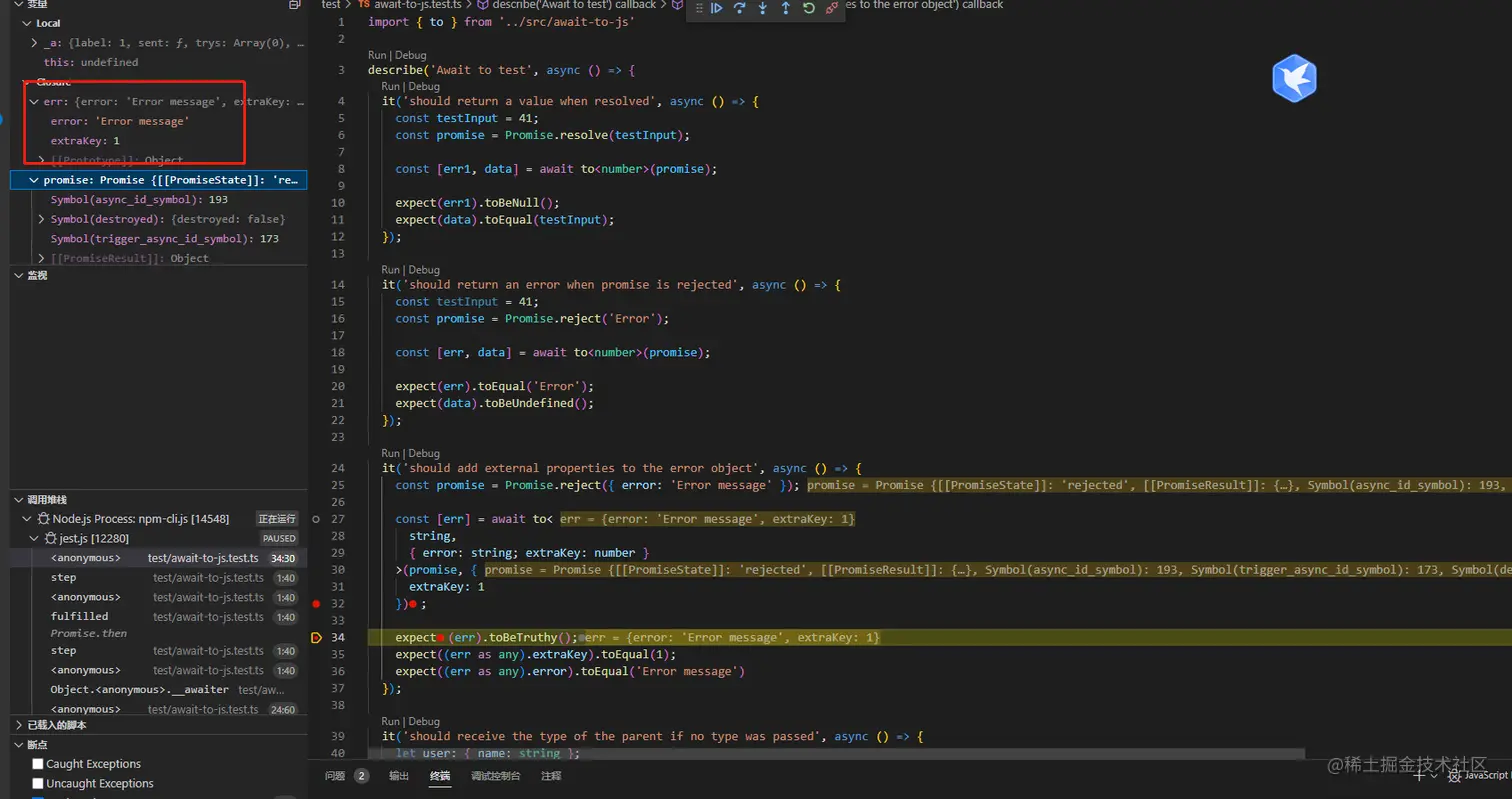Expand the [[PromiseResult]] entry
Viewport: 1512px width, 799px height.
pos(41,258)
